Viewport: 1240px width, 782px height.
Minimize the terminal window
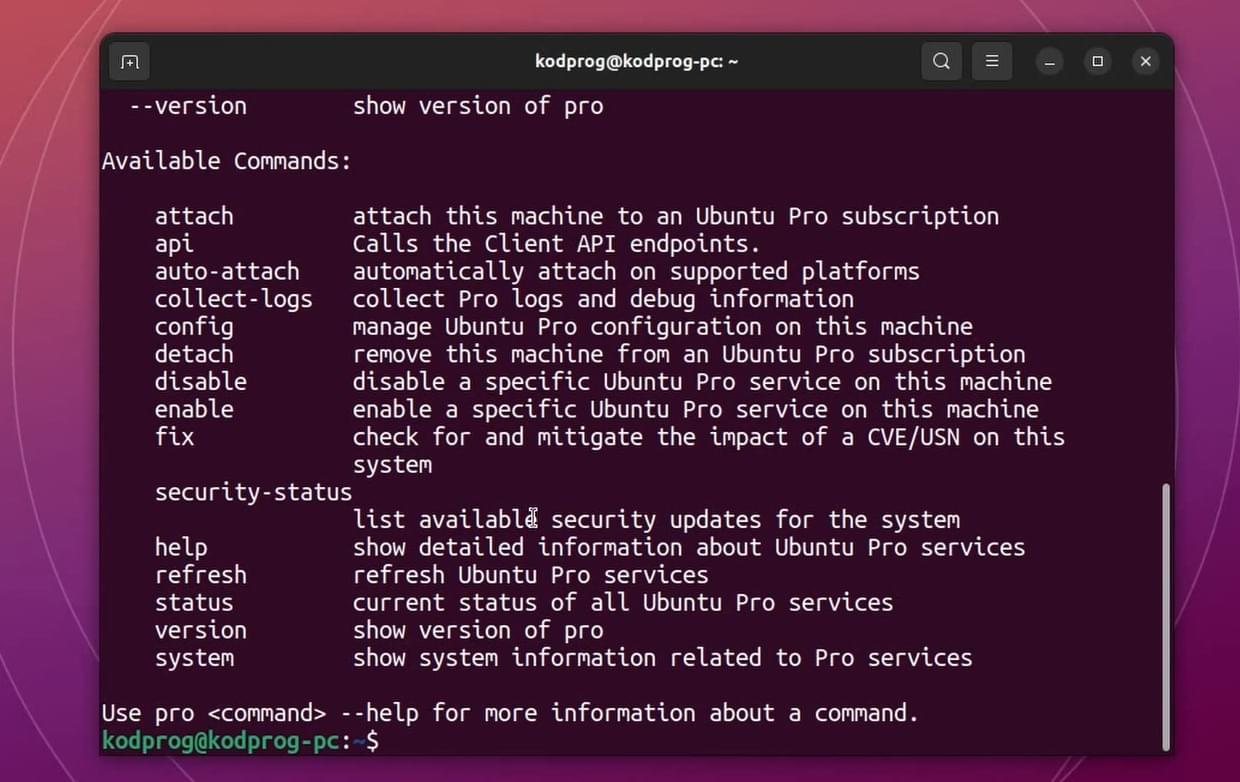click(1050, 62)
